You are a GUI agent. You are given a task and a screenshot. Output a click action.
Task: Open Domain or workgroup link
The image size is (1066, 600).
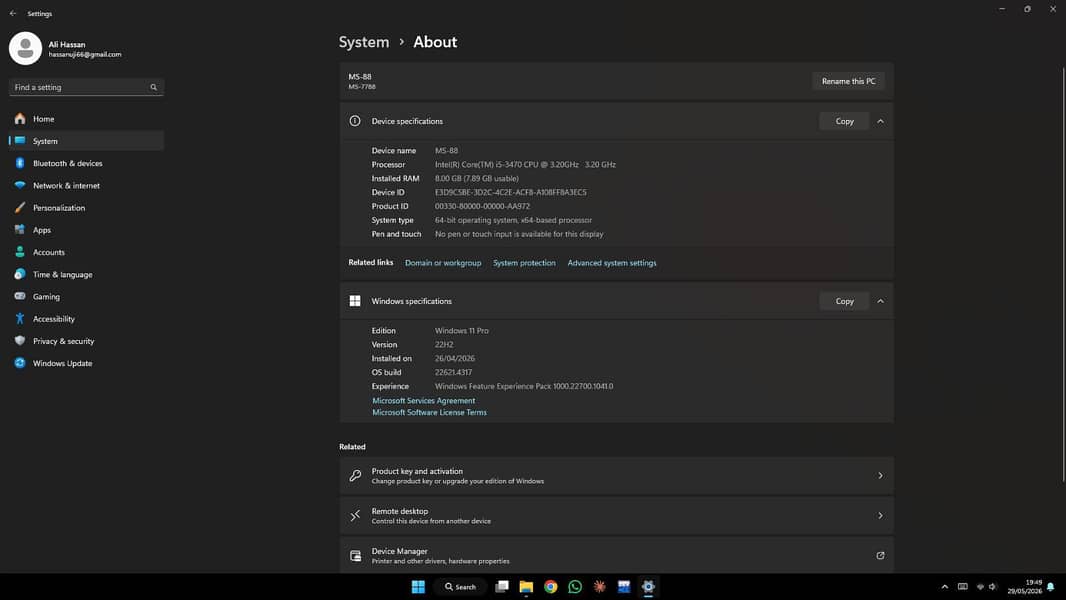pyautogui.click(x=443, y=263)
